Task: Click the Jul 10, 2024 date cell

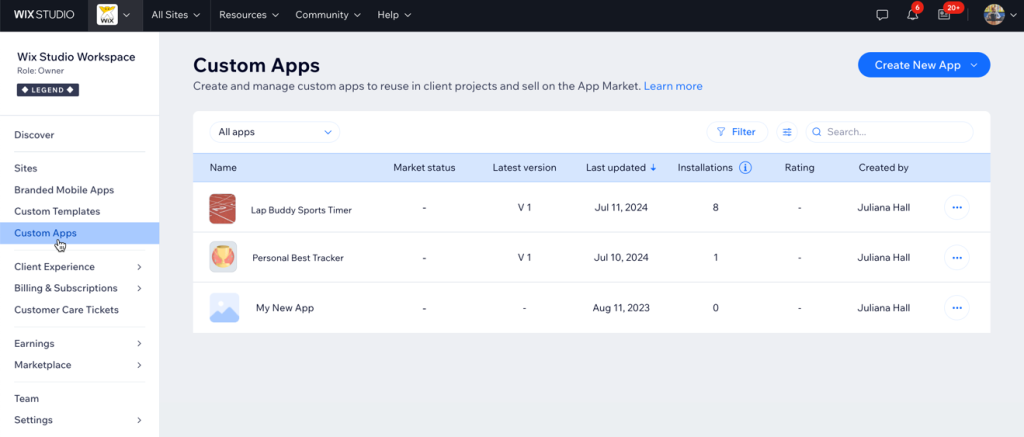Action: pos(622,257)
